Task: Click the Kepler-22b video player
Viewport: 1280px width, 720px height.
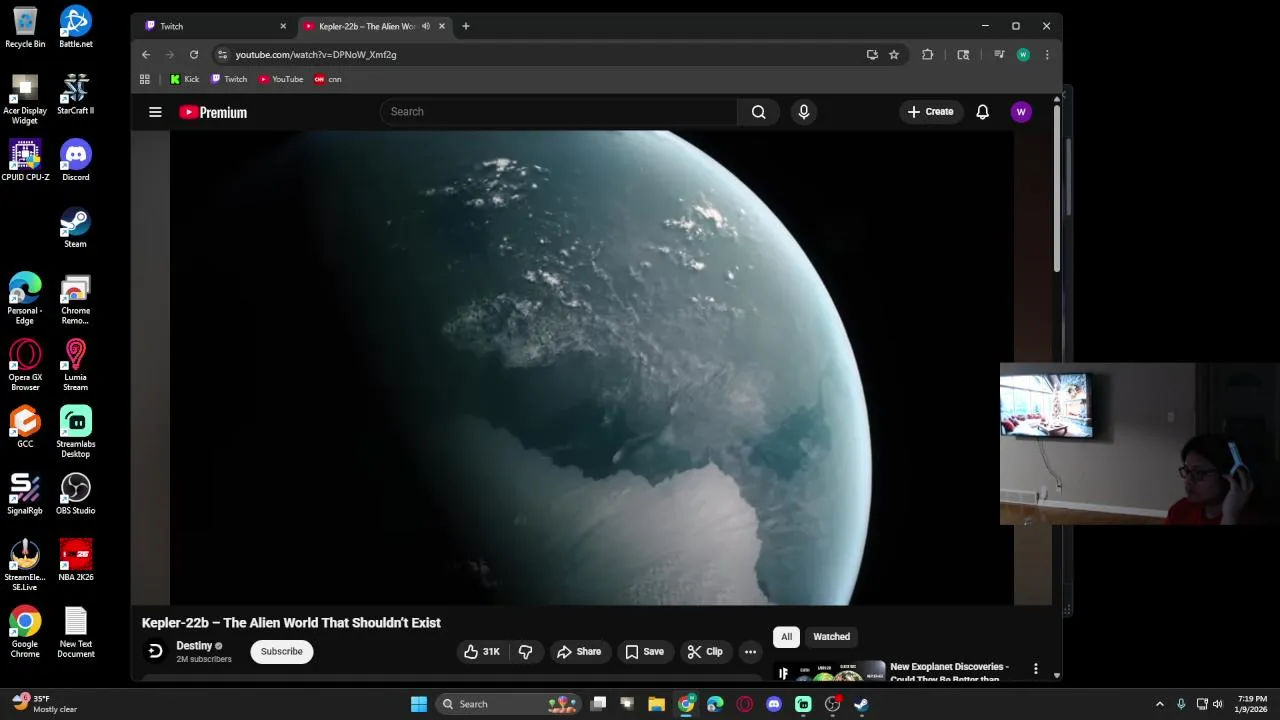Action: coord(592,368)
